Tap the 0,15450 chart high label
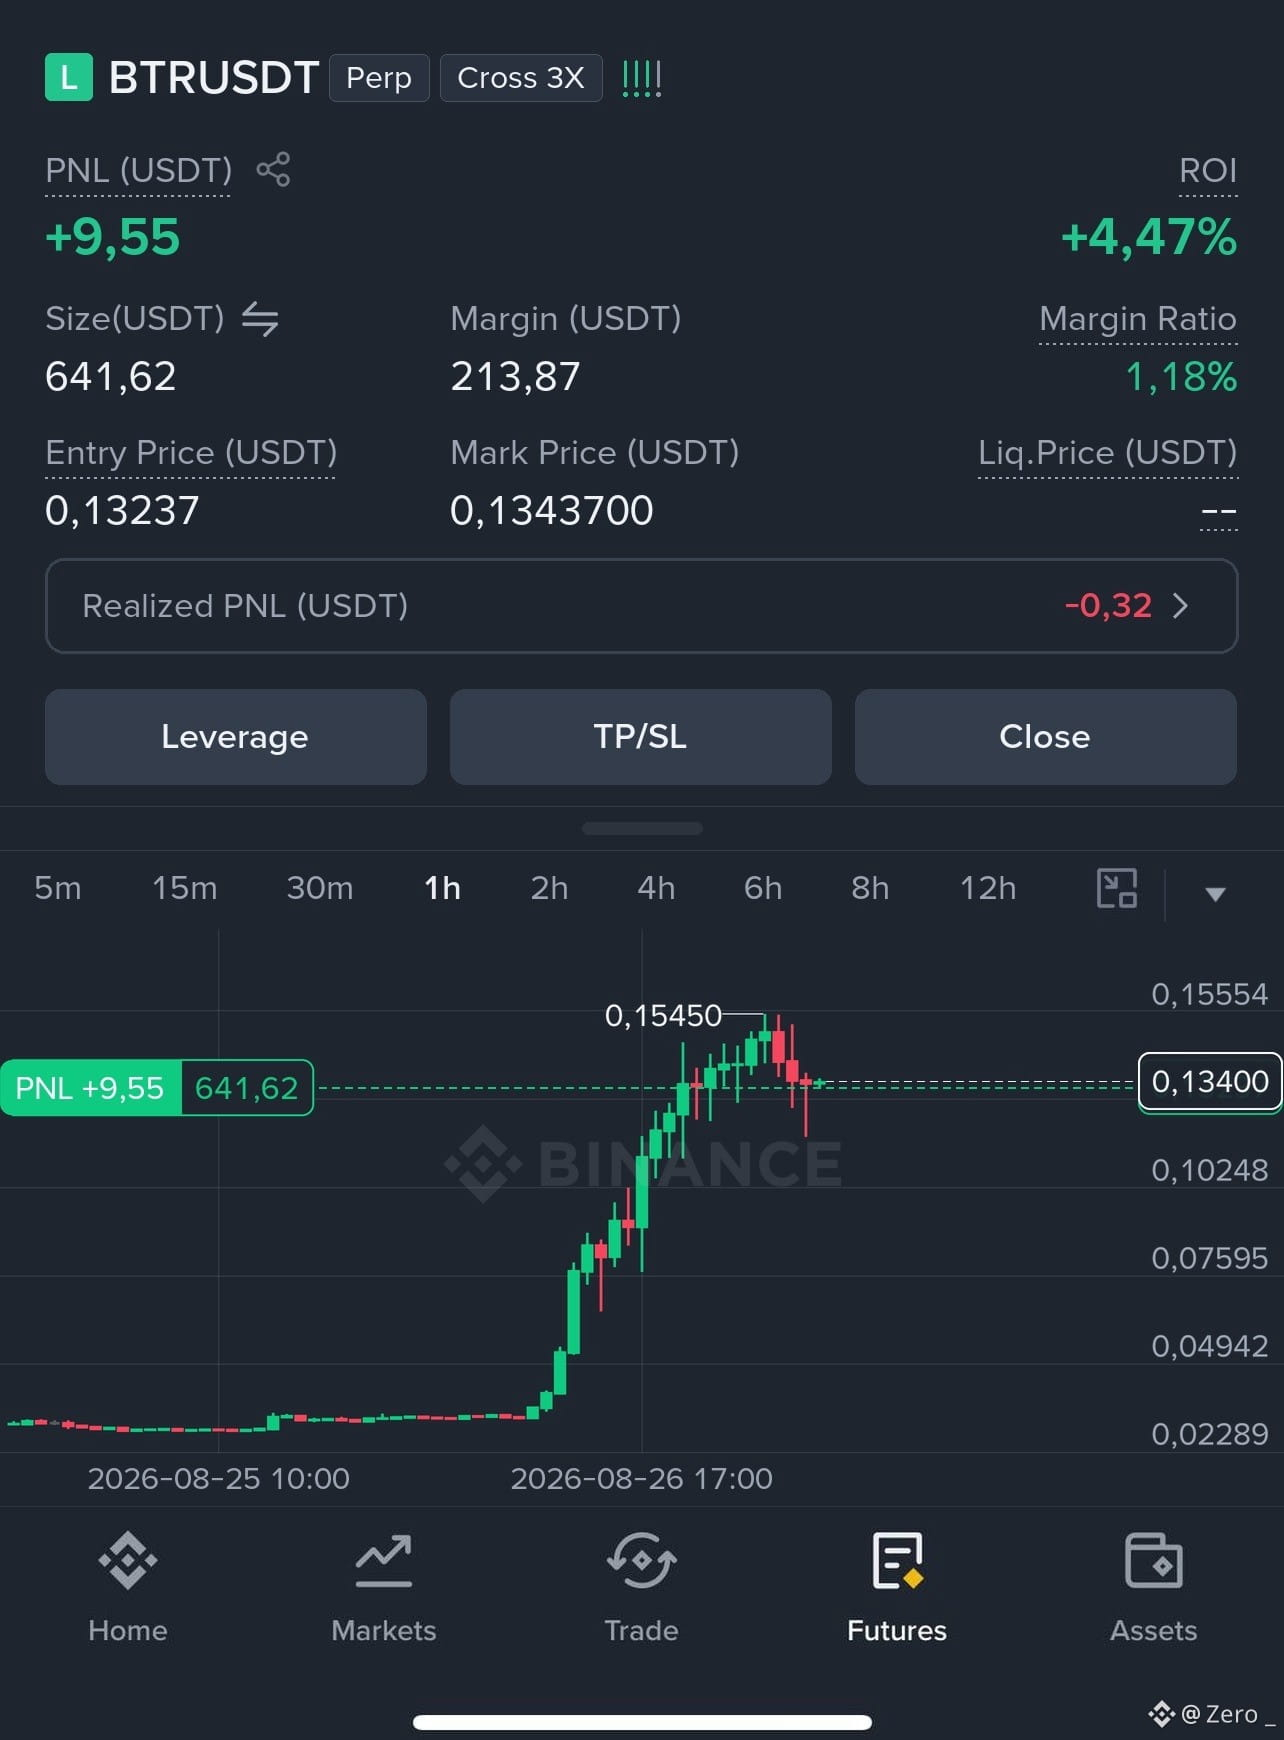The height and width of the screenshot is (1740, 1284). pos(663,1016)
